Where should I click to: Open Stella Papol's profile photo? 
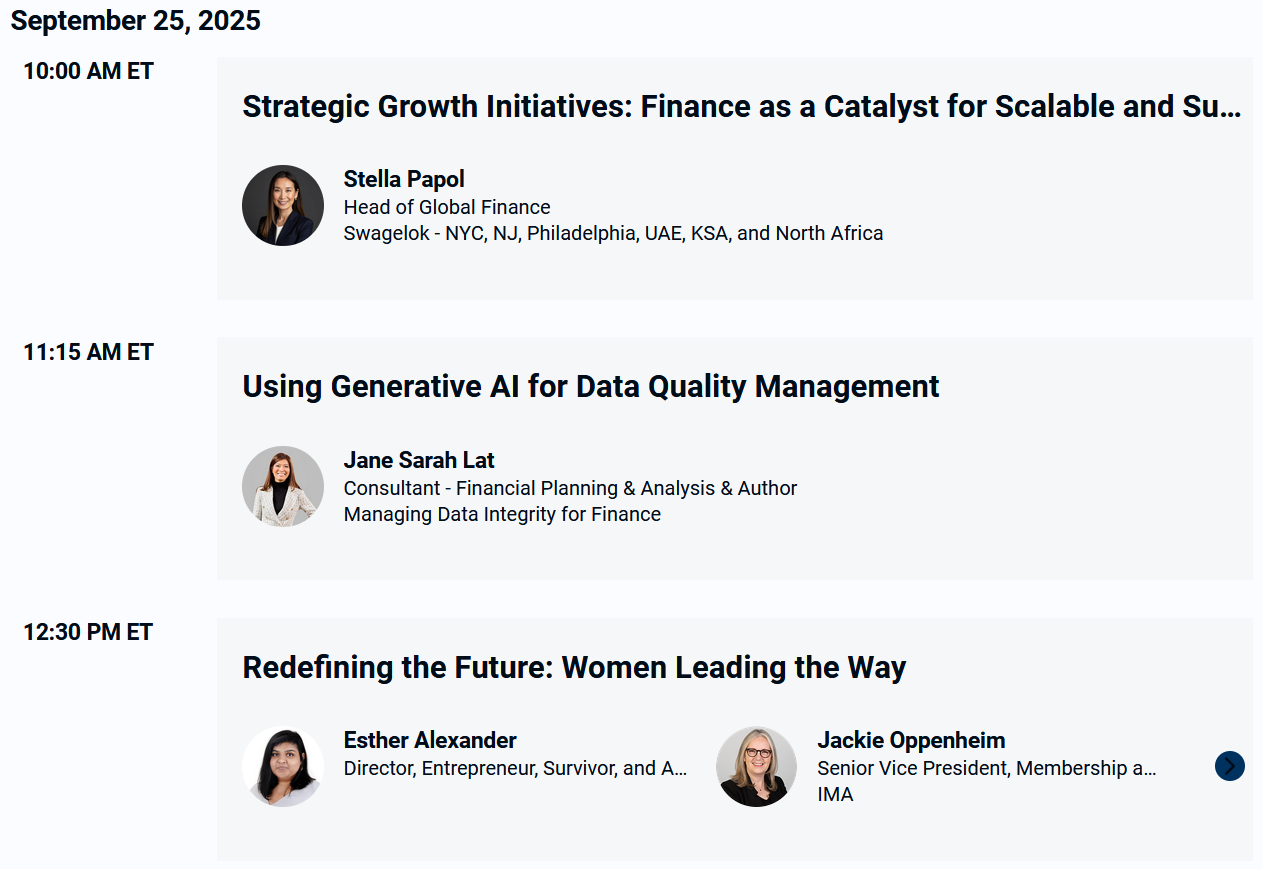point(283,205)
